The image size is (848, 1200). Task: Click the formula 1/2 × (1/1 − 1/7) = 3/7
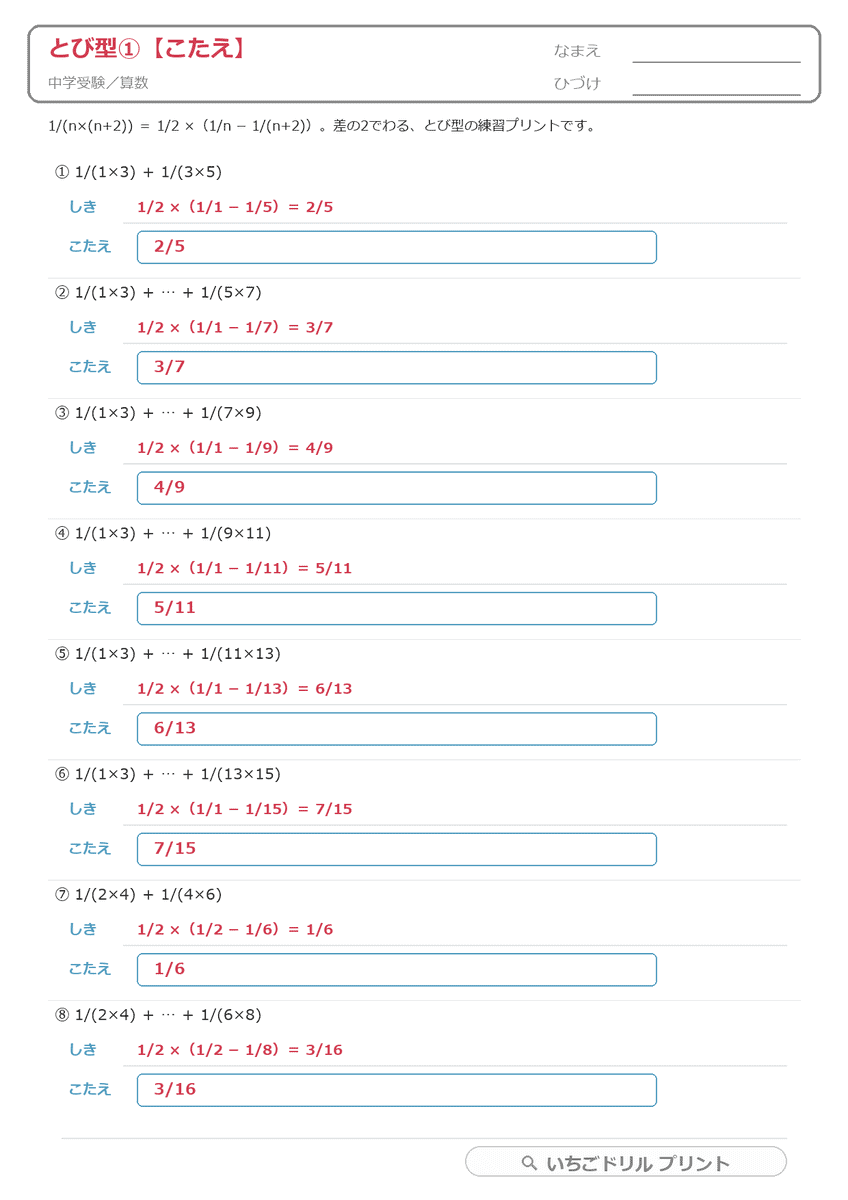tap(235, 327)
